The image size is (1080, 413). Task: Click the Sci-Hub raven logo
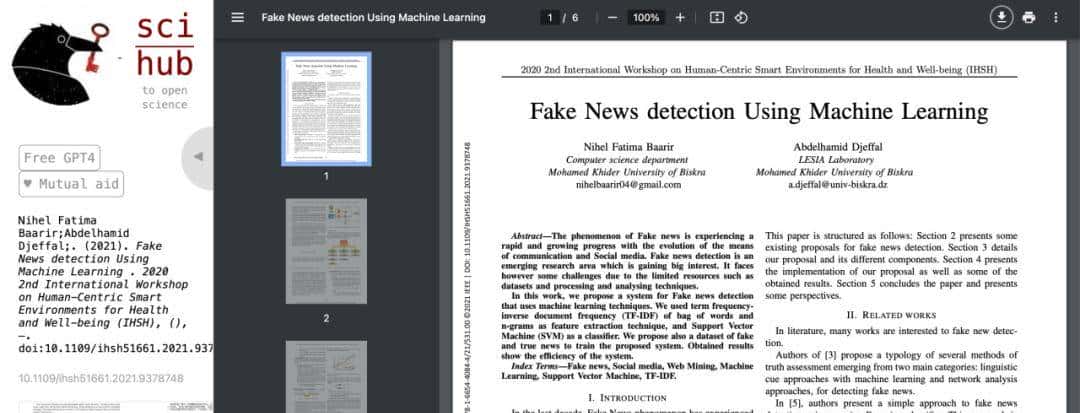61,63
